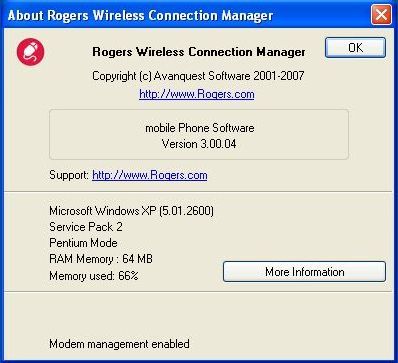The width and height of the screenshot is (398, 363).
Task: Click the Memory used: 66% line
Action: [x=94, y=276]
